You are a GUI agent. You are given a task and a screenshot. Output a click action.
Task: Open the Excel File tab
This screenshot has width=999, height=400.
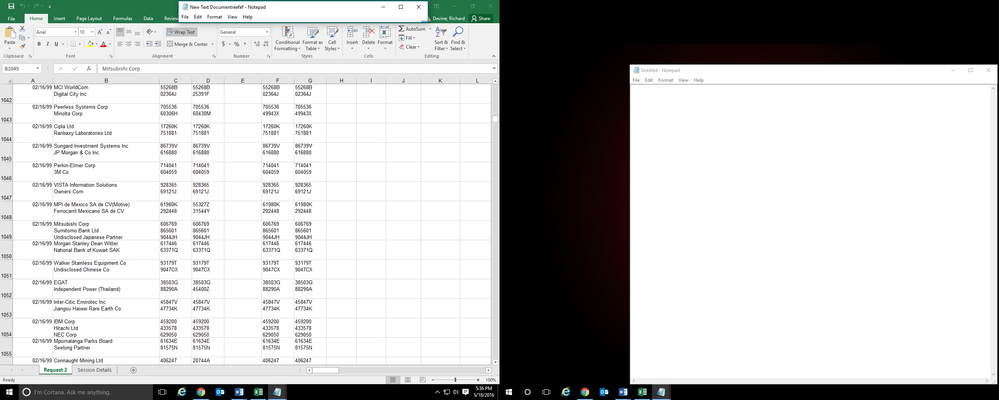[11, 18]
